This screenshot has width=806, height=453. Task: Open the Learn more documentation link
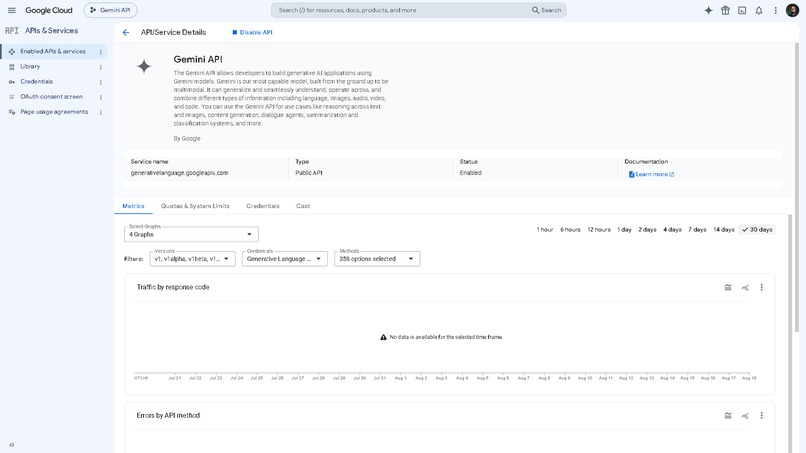[x=651, y=174]
